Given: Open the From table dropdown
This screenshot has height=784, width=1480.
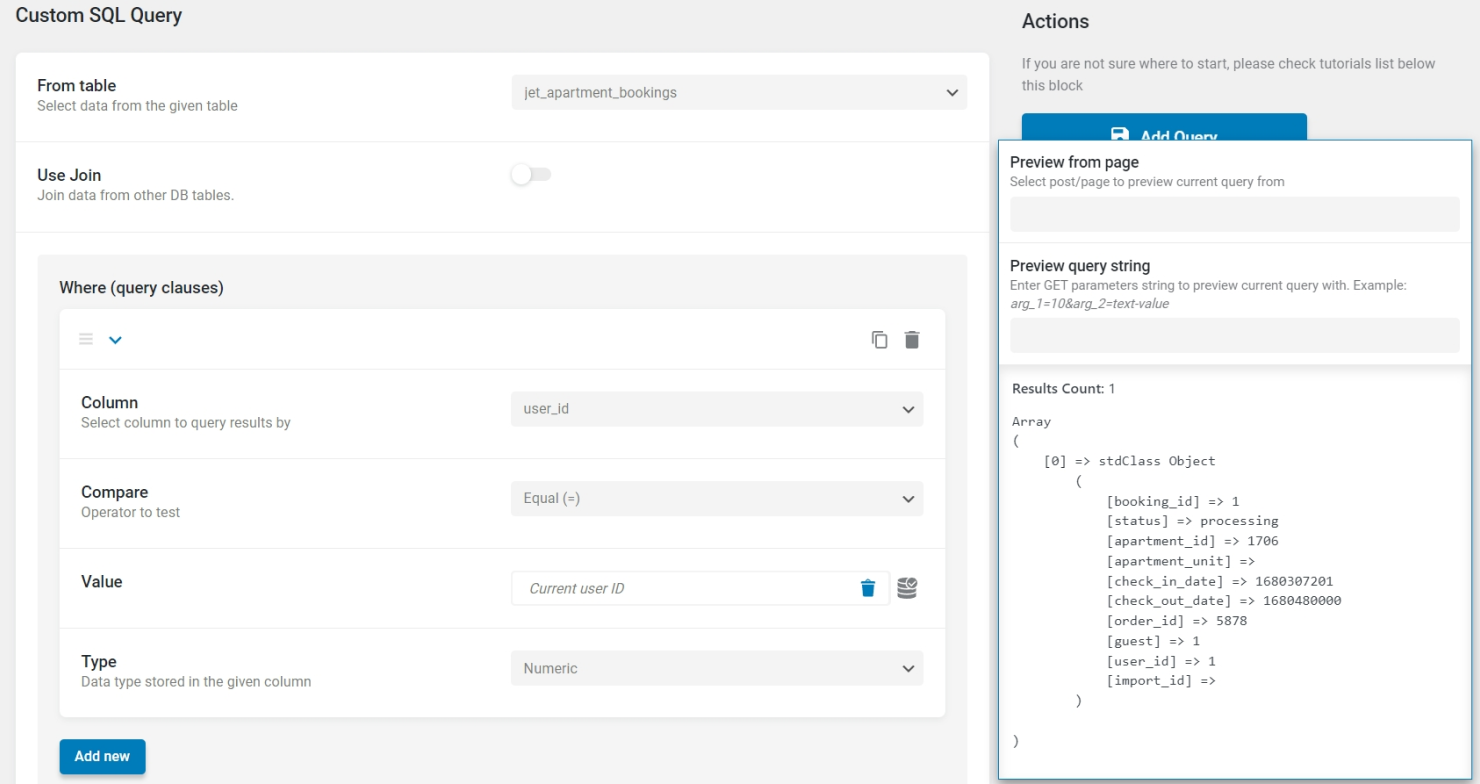Looking at the screenshot, I should click(739, 92).
